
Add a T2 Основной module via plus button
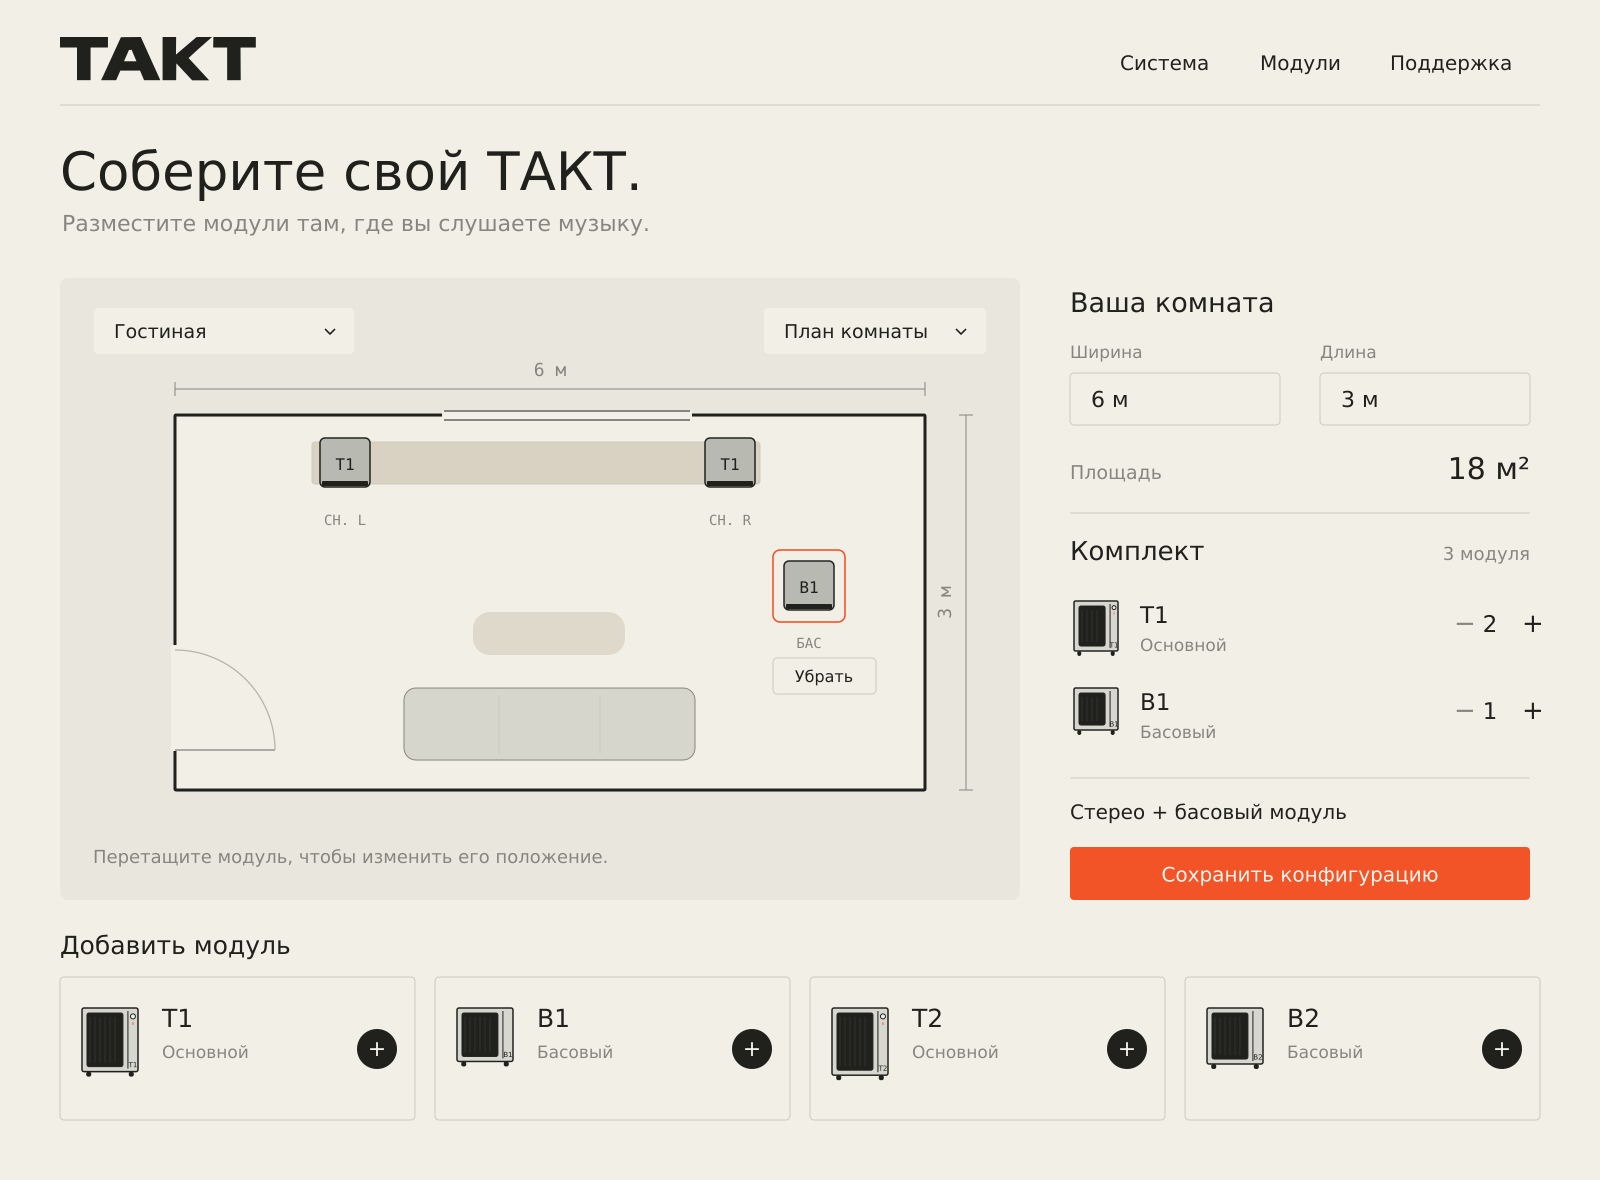tap(1127, 1049)
